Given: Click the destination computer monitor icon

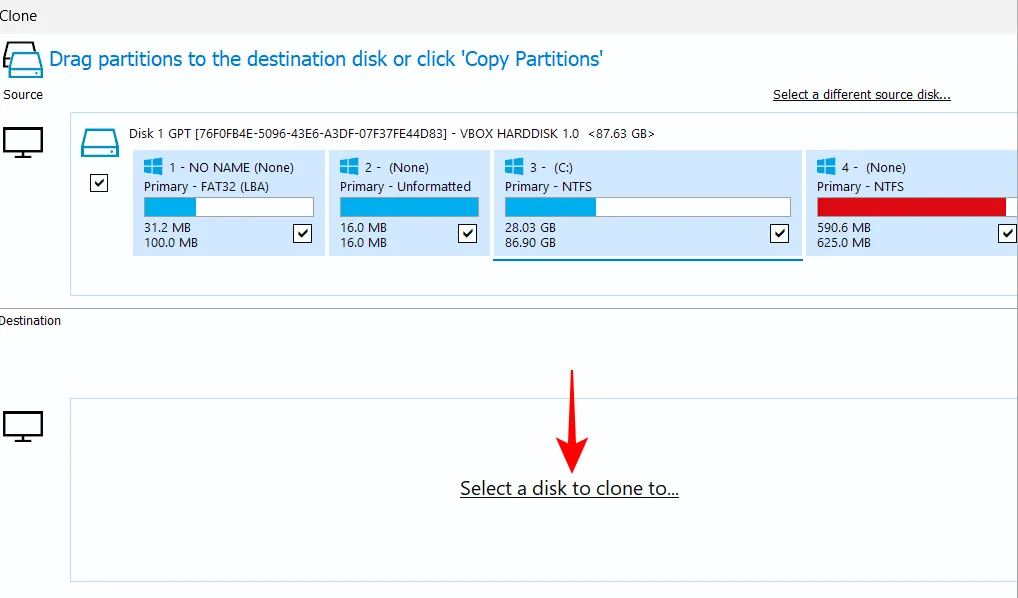Looking at the screenshot, I should click(23, 426).
